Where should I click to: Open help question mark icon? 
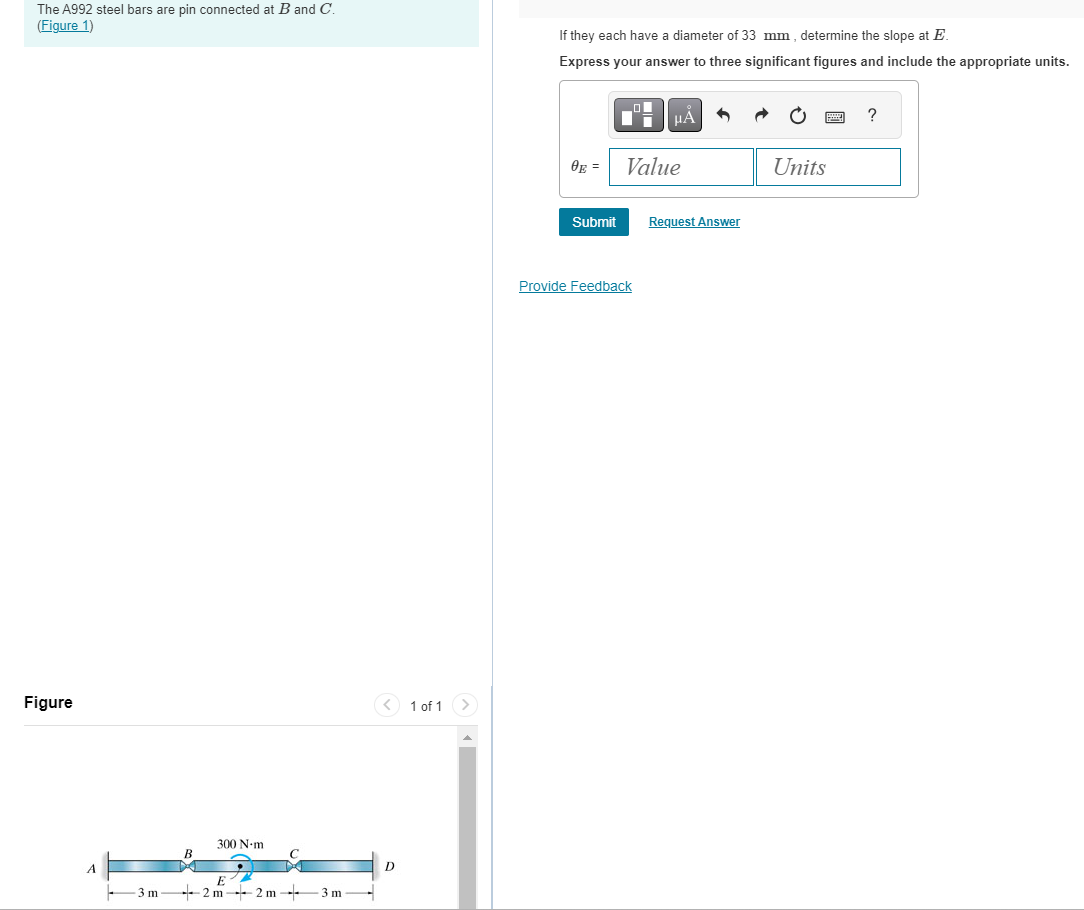point(872,115)
